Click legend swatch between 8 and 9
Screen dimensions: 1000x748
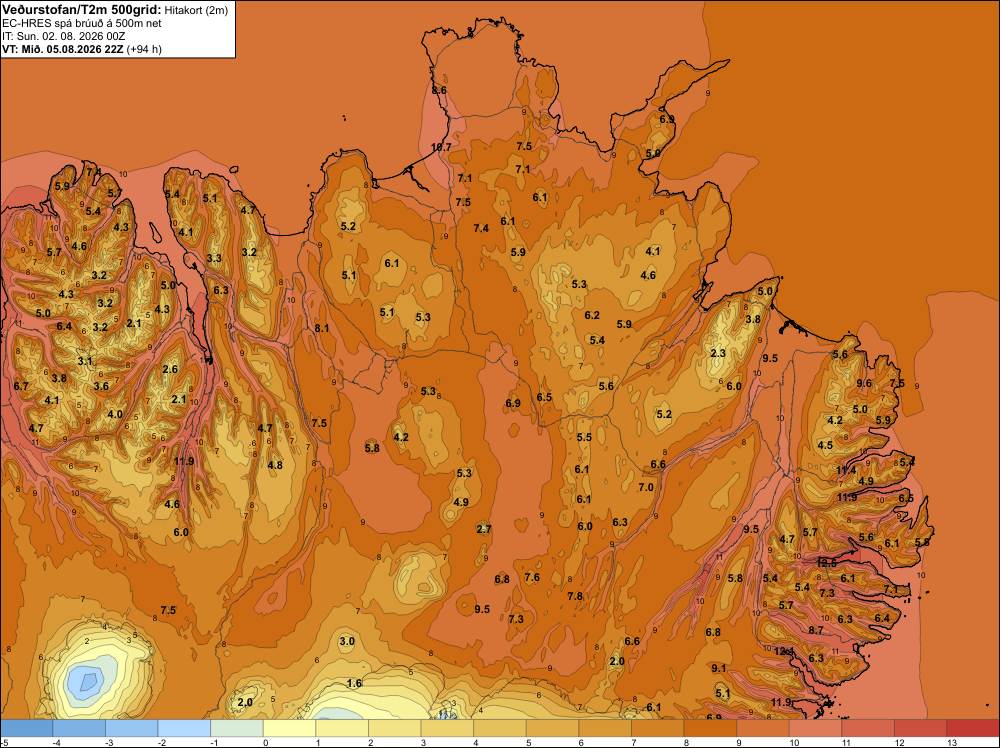pos(710,728)
